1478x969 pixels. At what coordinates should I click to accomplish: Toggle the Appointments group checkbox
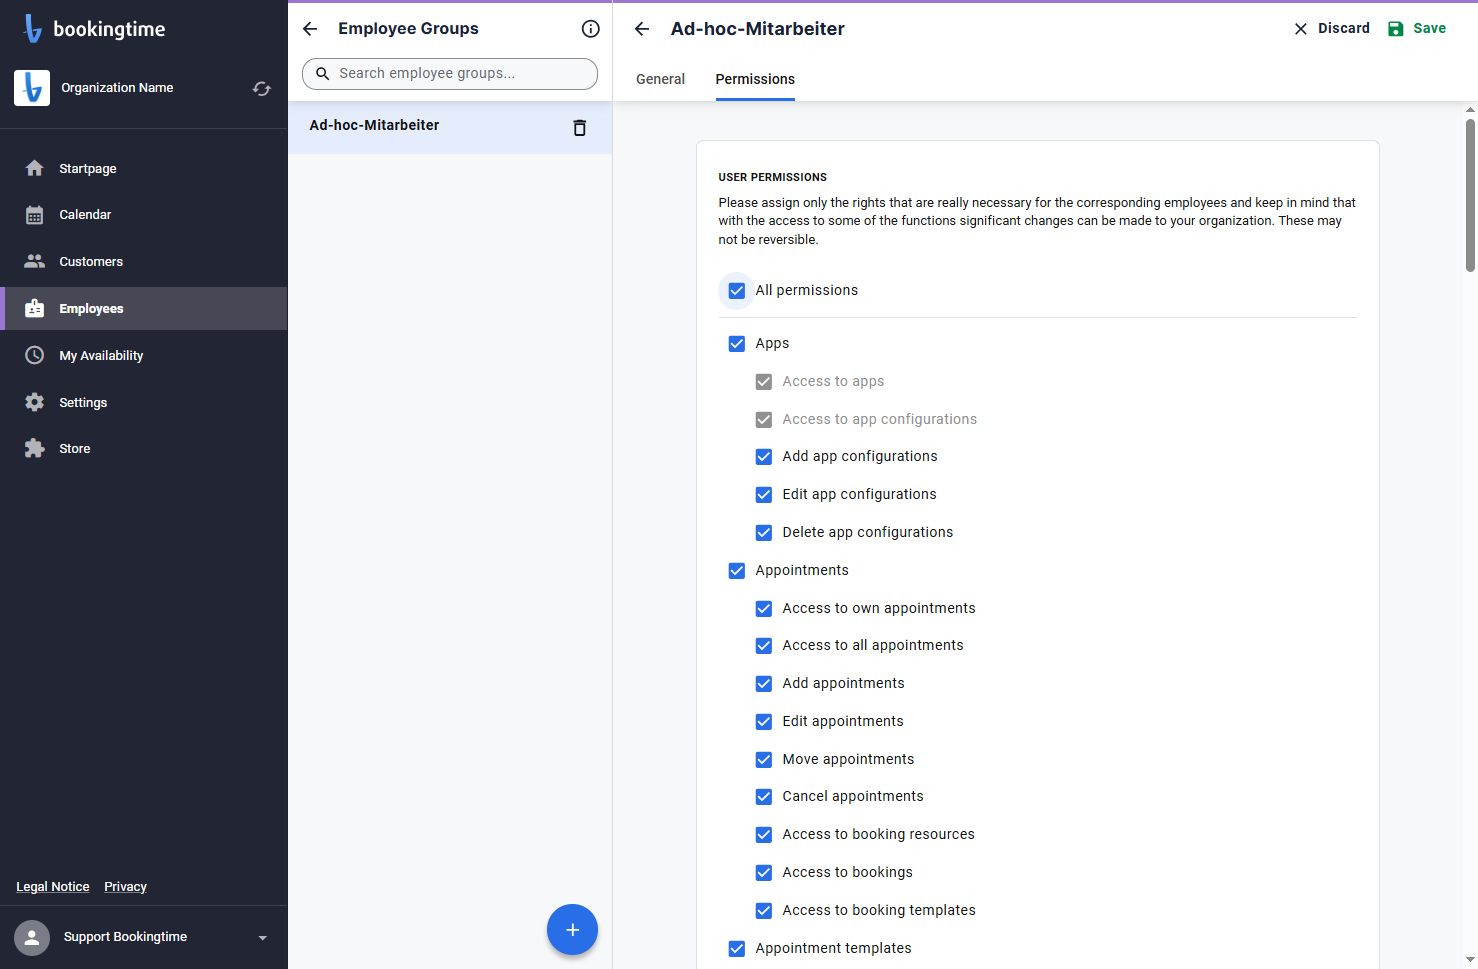[x=737, y=571]
